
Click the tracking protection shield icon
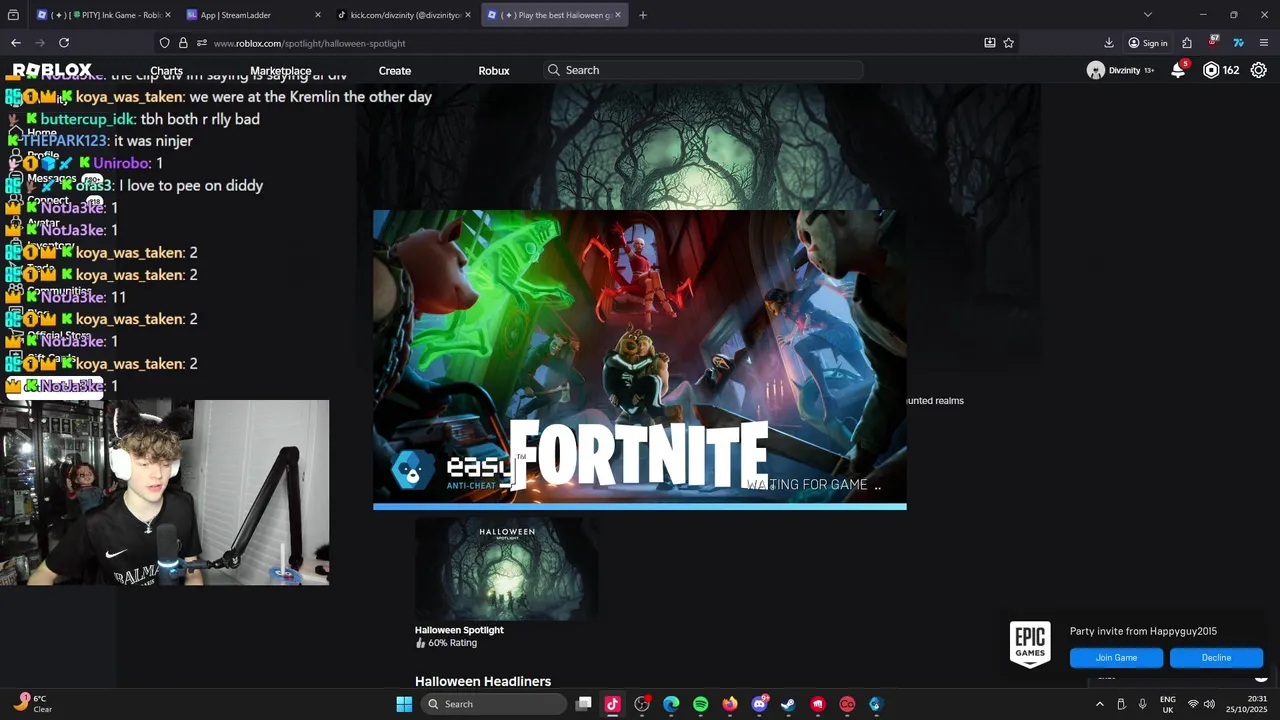point(164,43)
